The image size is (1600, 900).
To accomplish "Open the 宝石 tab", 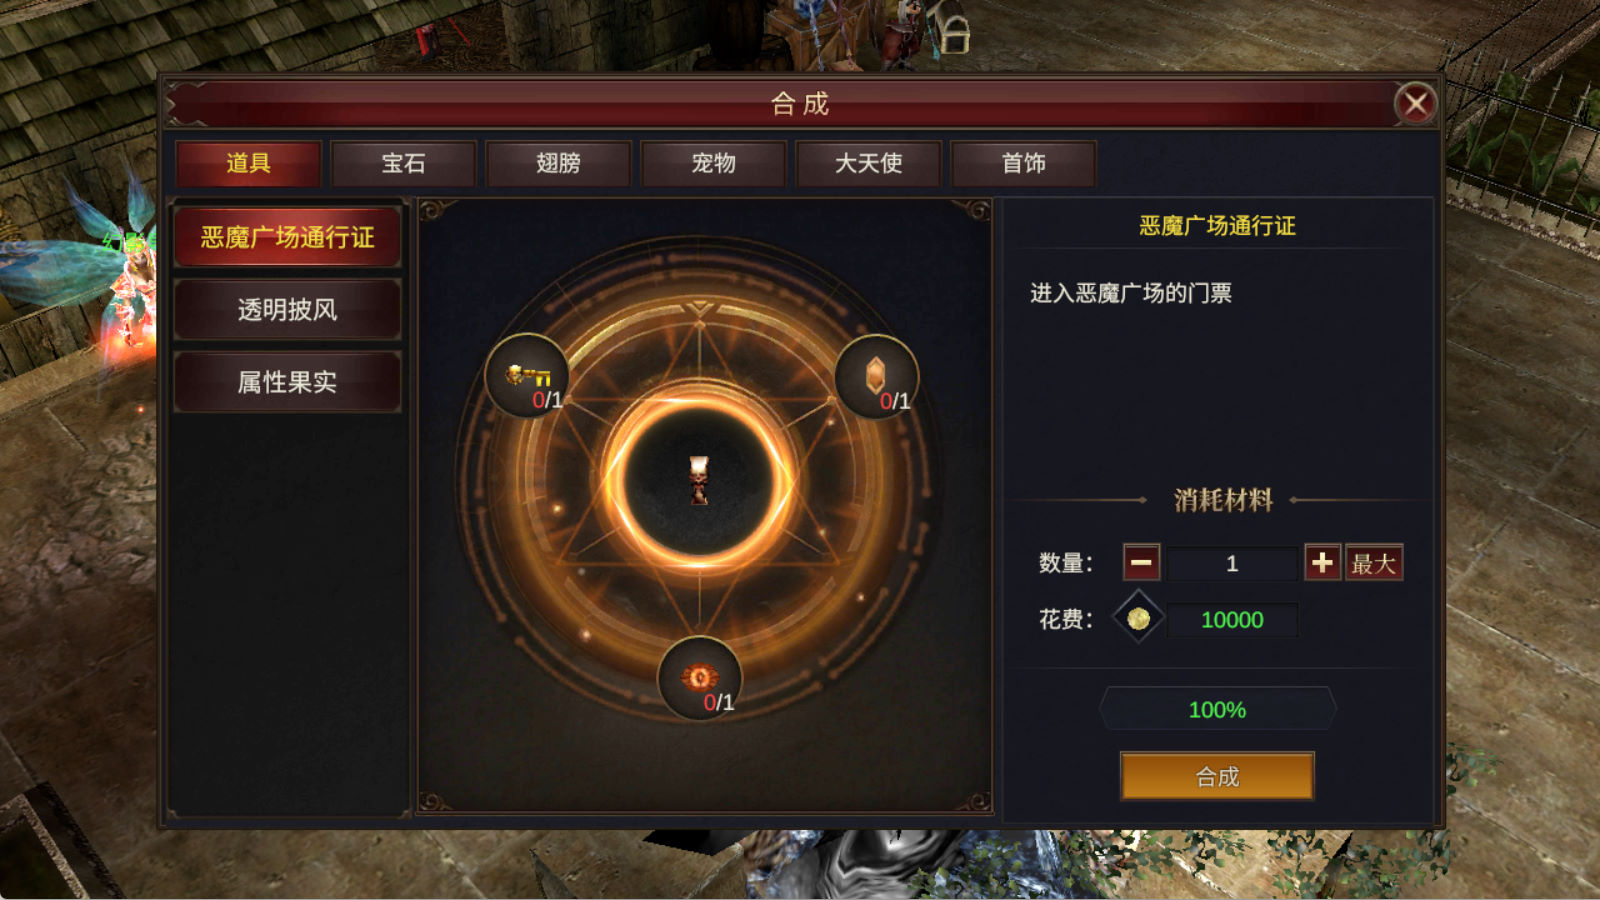I will tap(403, 163).
